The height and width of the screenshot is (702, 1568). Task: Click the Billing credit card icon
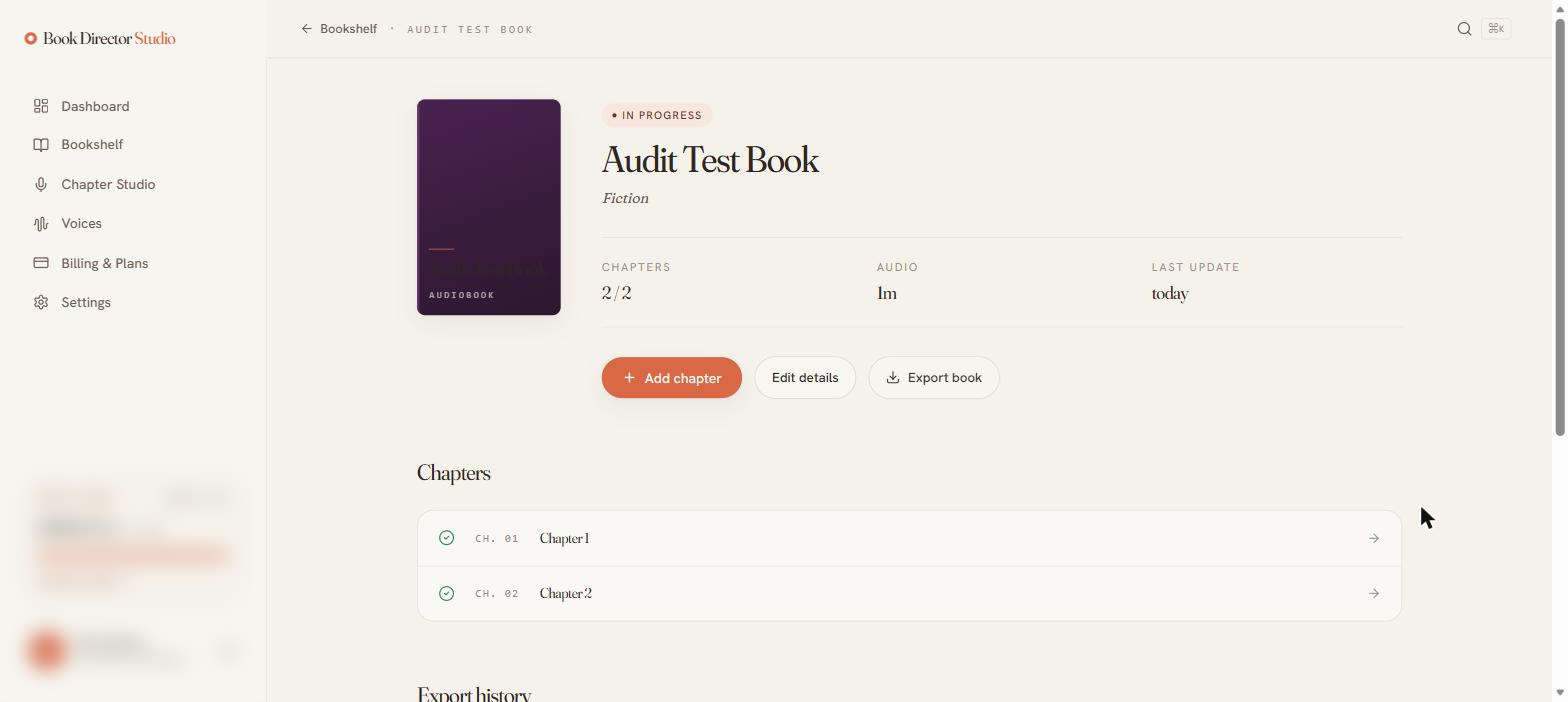41,263
